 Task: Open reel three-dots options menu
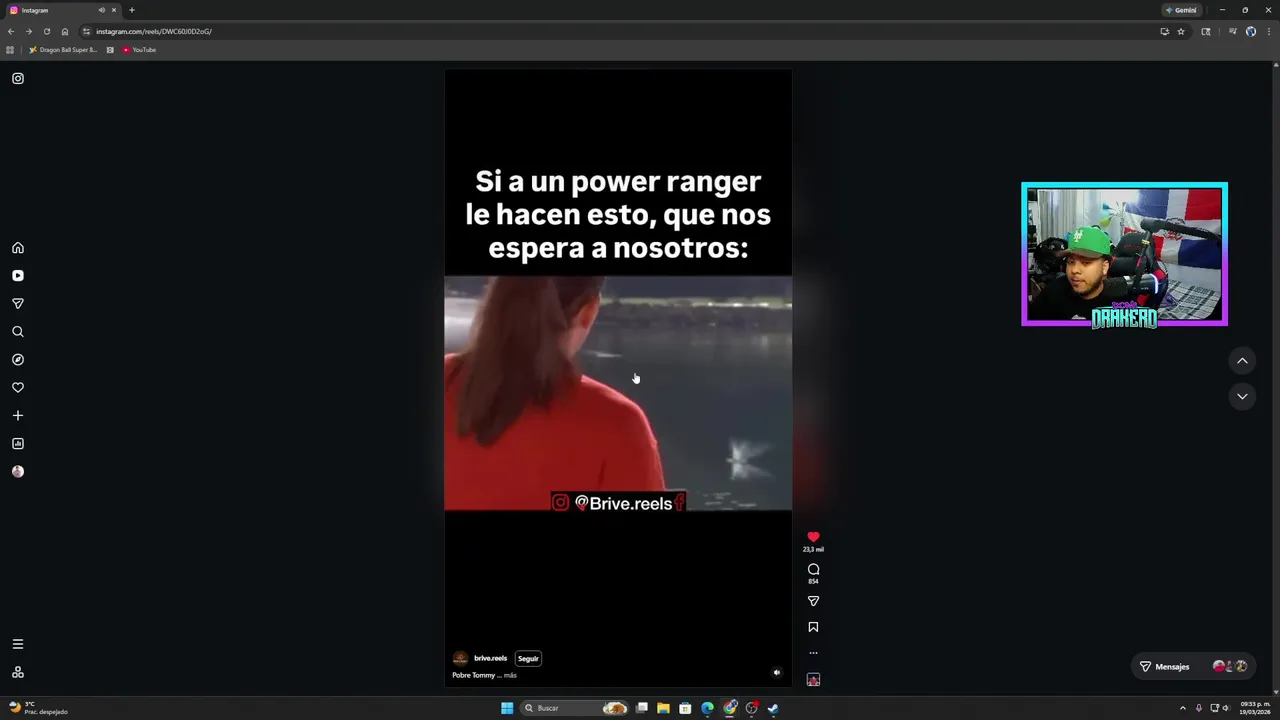(x=813, y=653)
